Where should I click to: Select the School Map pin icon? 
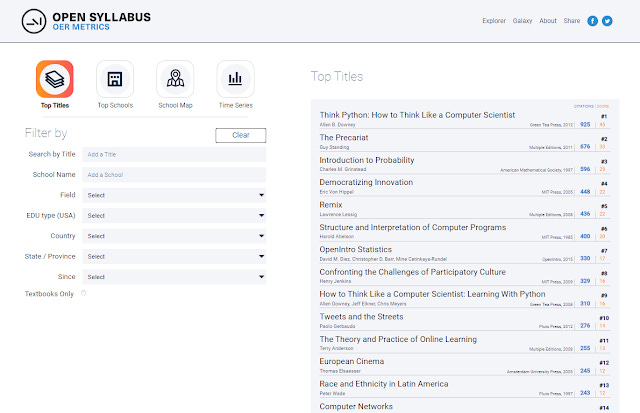coord(175,79)
